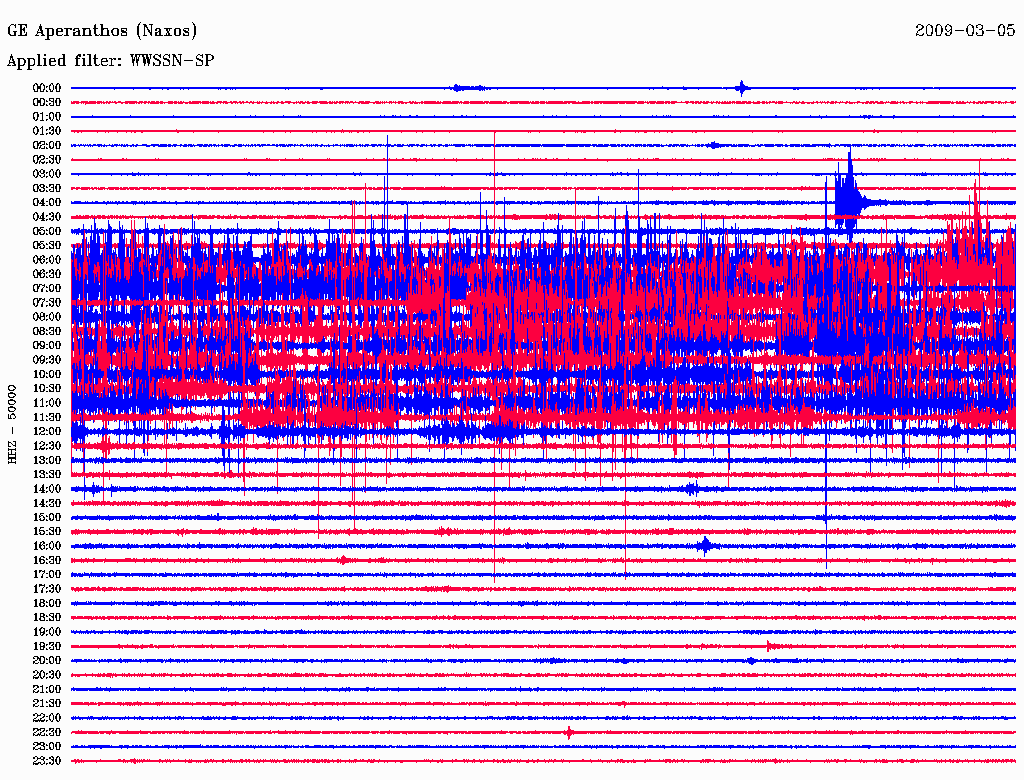Click the 12:30 time label

pyautogui.click(x=47, y=446)
